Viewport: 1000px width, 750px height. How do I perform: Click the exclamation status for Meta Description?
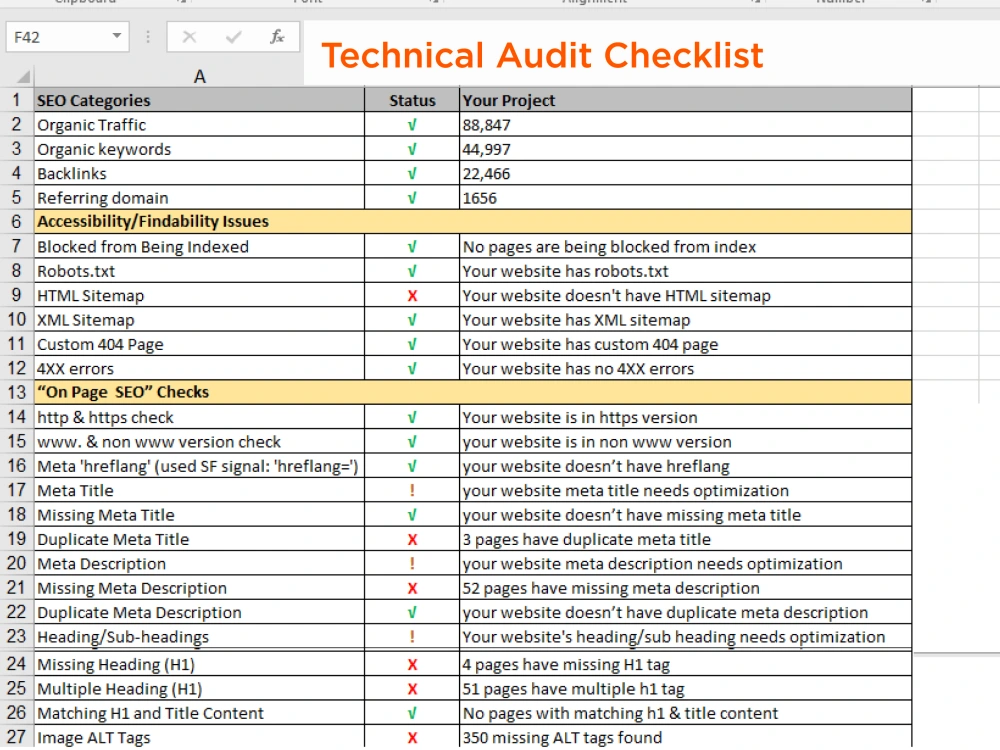tap(412, 563)
